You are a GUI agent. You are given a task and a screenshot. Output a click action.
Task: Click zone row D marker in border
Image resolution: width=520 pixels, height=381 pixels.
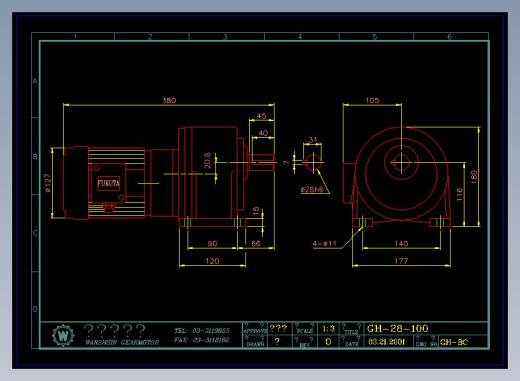click(x=35, y=309)
